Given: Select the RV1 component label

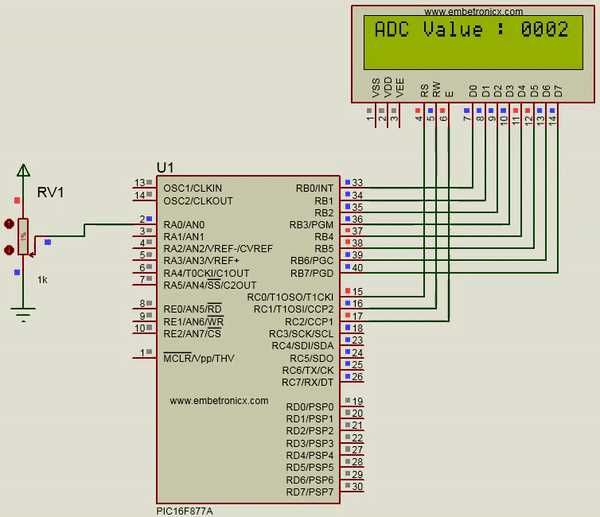Looking at the screenshot, I should (x=51, y=192).
